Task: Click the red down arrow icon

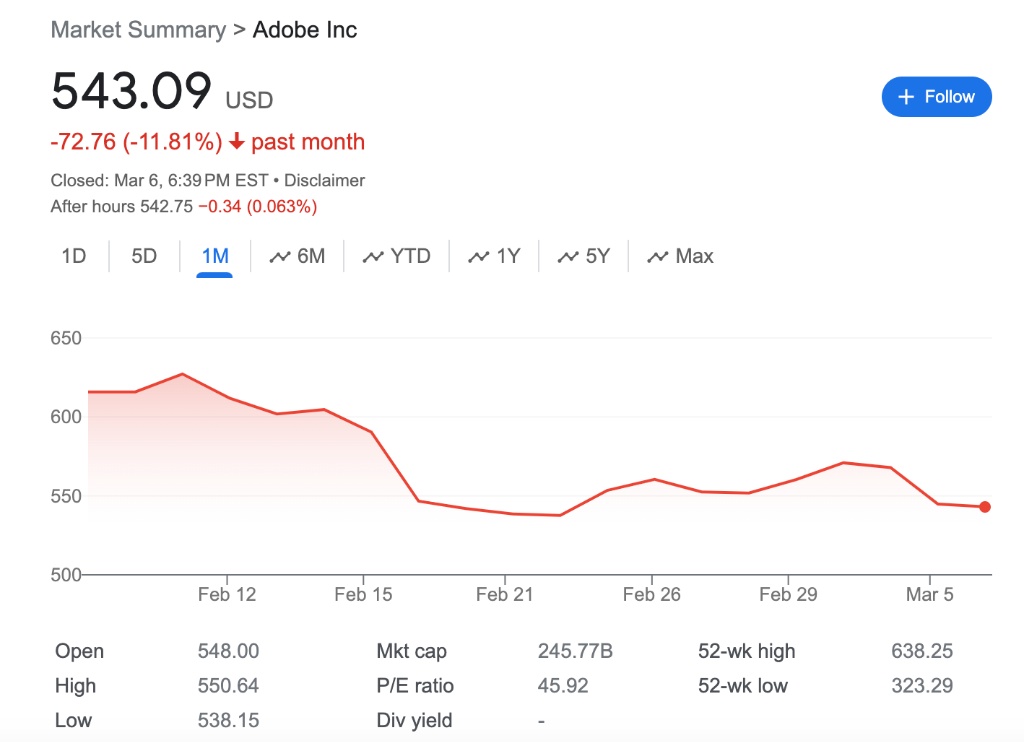Action: click(x=237, y=142)
